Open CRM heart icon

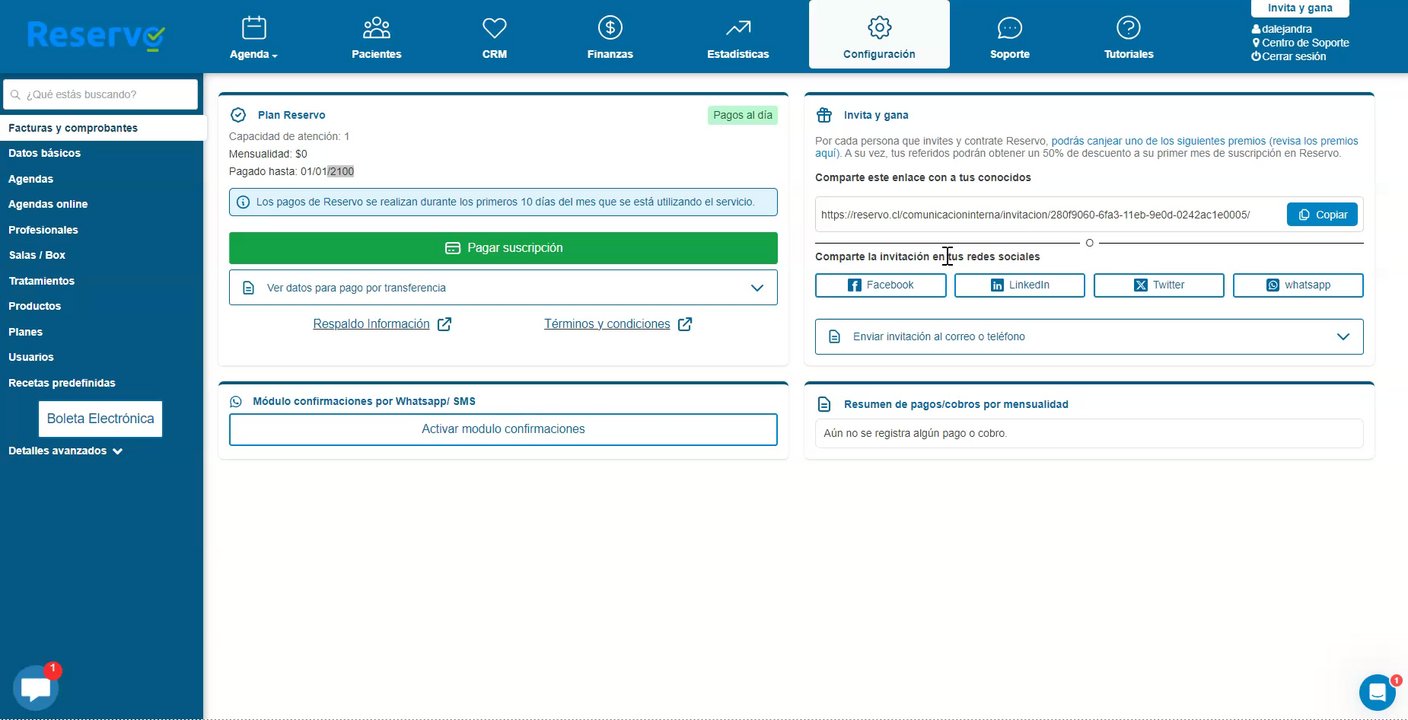point(494,28)
